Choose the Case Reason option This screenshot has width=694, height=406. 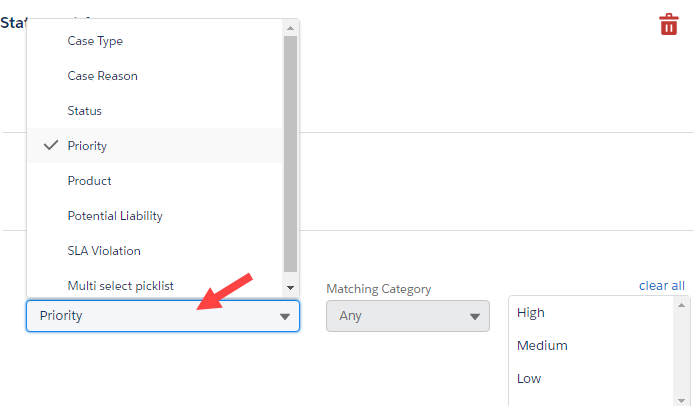pos(102,76)
